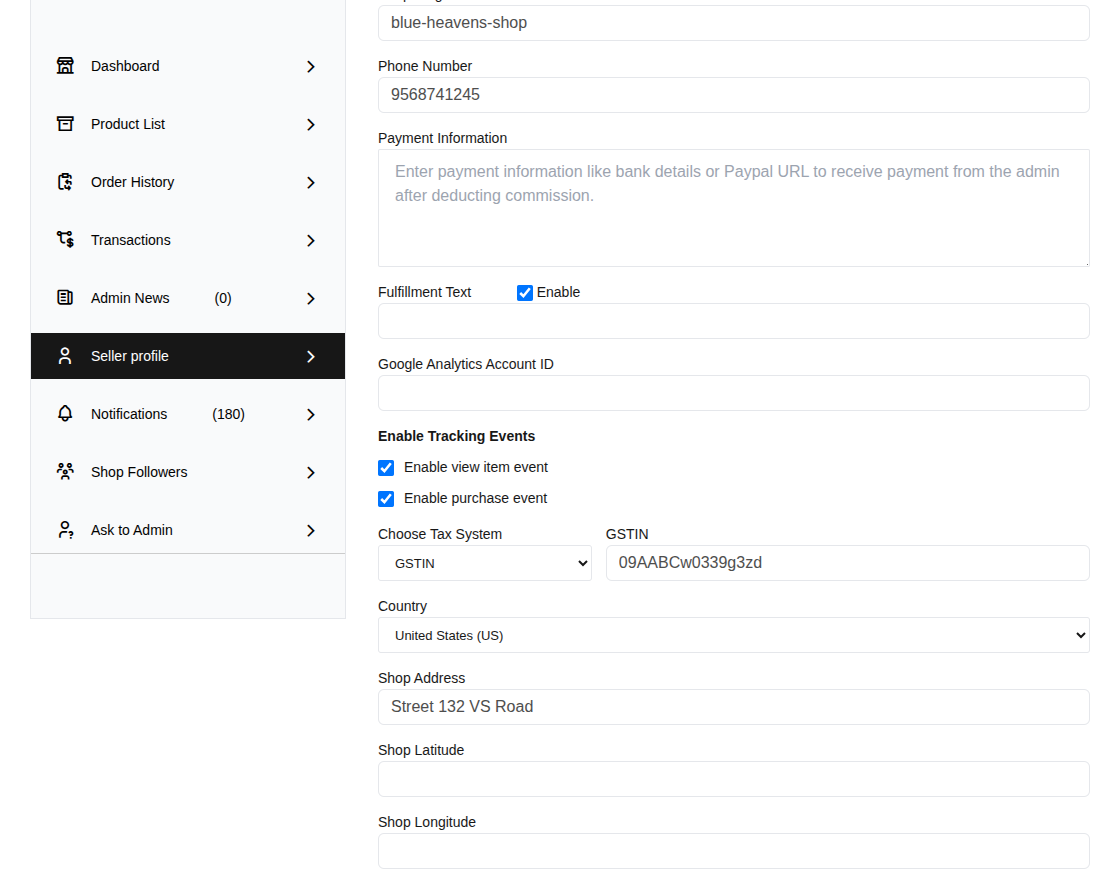The height and width of the screenshot is (880, 1120).
Task: Click the Order History icon
Action: pyautogui.click(x=65, y=181)
